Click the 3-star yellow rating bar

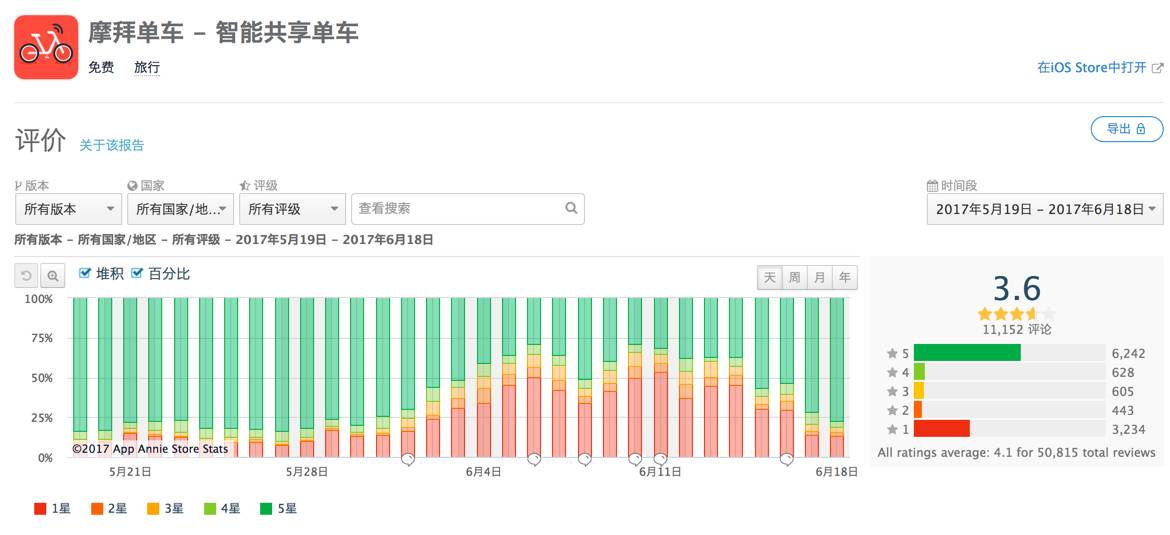919,390
